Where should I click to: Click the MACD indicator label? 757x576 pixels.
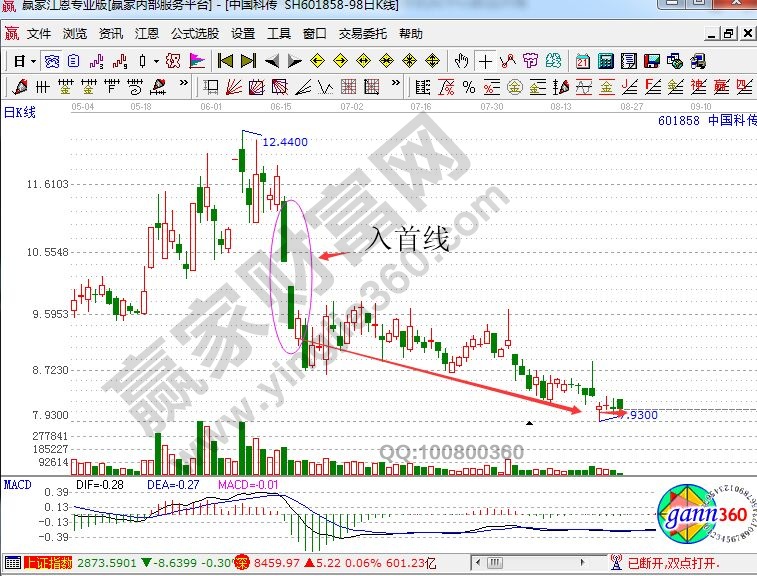pyautogui.click(x=15, y=484)
